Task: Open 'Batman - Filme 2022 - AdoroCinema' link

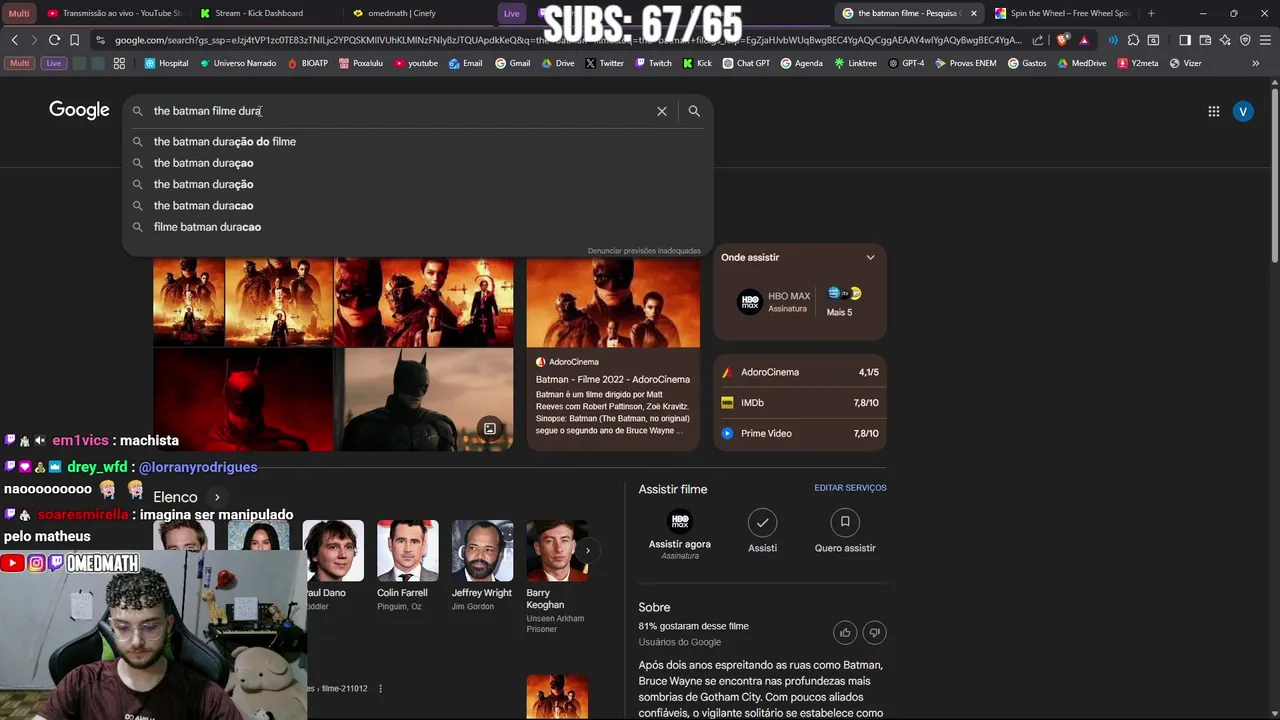Action: tap(613, 380)
